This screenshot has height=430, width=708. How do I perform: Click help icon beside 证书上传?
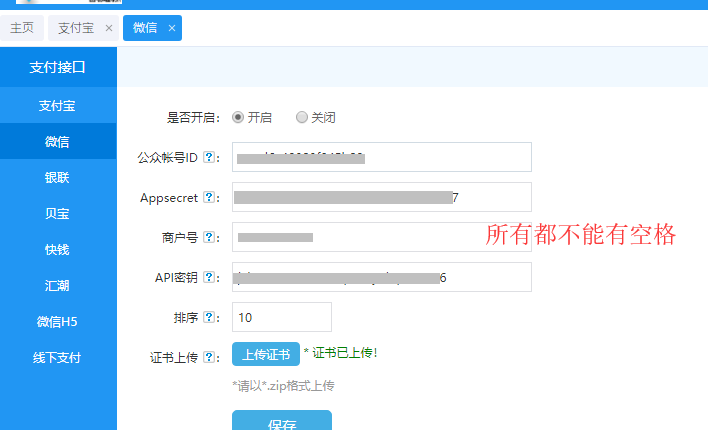[209, 357]
